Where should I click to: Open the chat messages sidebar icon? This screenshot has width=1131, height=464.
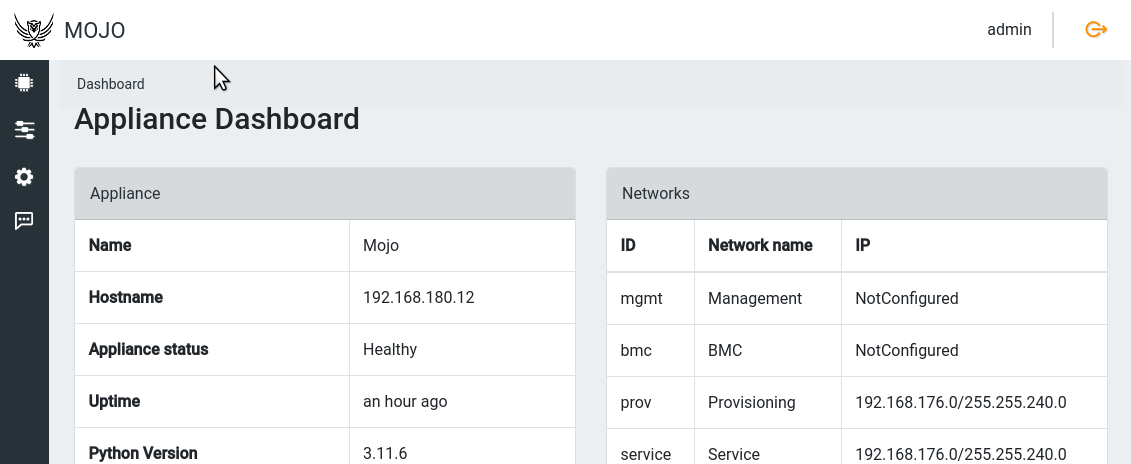pyautogui.click(x=24, y=221)
